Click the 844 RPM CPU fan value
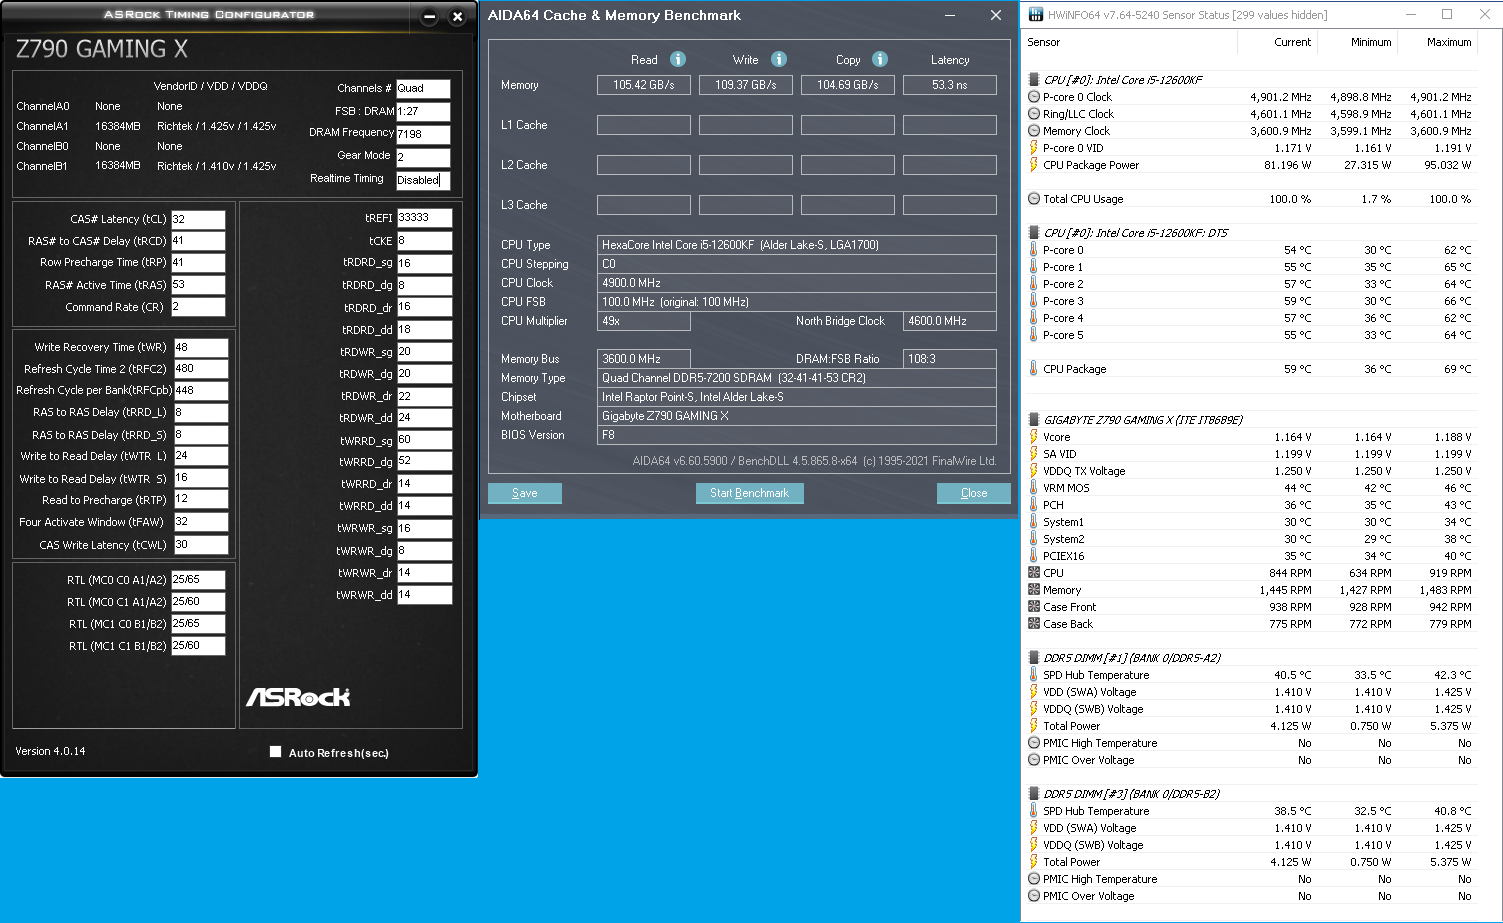Screen dimensions: 1503x923 pyautogui.click(x=1290, y=573)
